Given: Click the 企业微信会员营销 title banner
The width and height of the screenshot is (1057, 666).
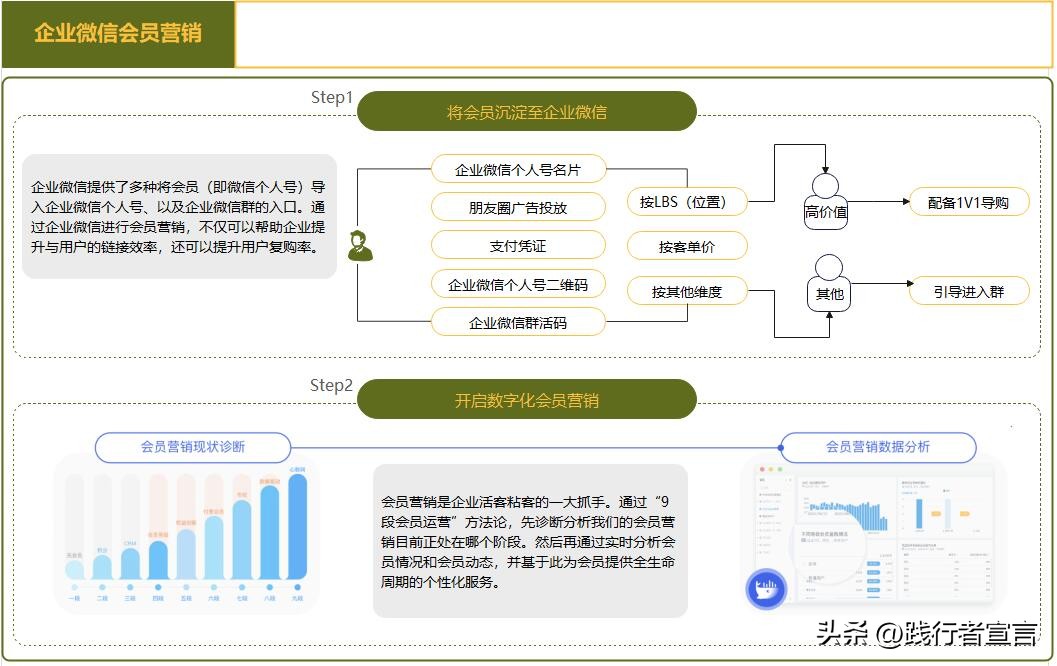Looking at the screenshot, I should 117,33.
